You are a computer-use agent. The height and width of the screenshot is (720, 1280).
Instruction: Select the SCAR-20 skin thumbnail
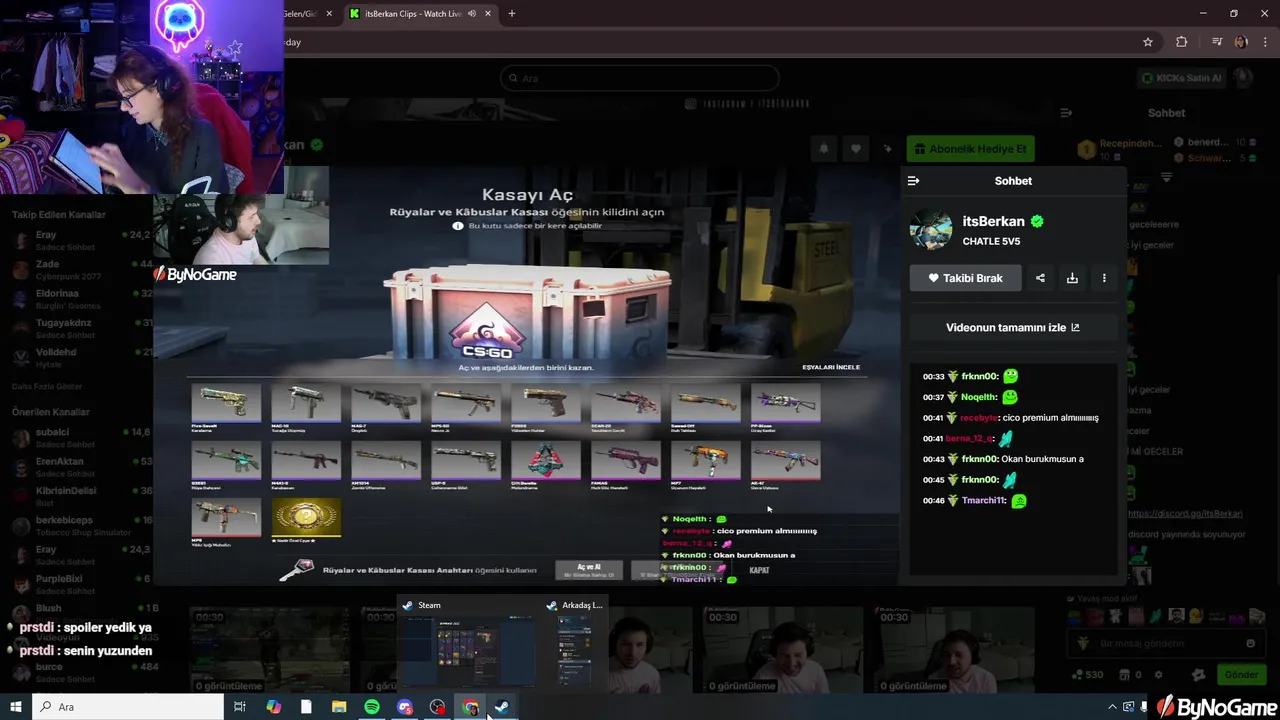[626, 404]
